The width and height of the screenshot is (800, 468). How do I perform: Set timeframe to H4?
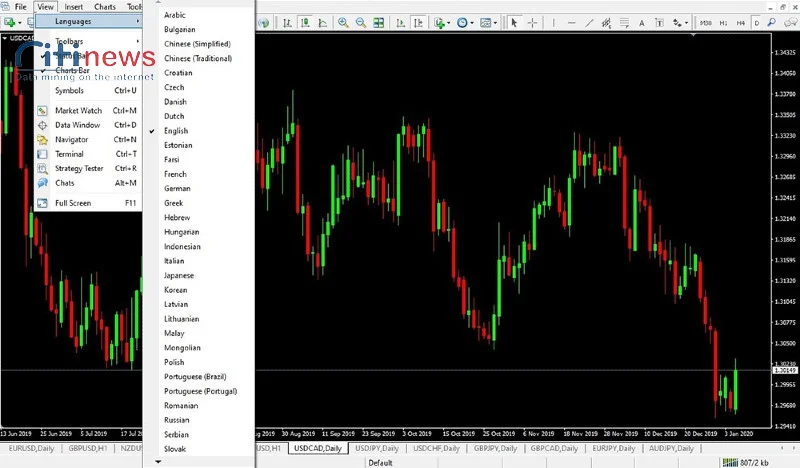741,22
